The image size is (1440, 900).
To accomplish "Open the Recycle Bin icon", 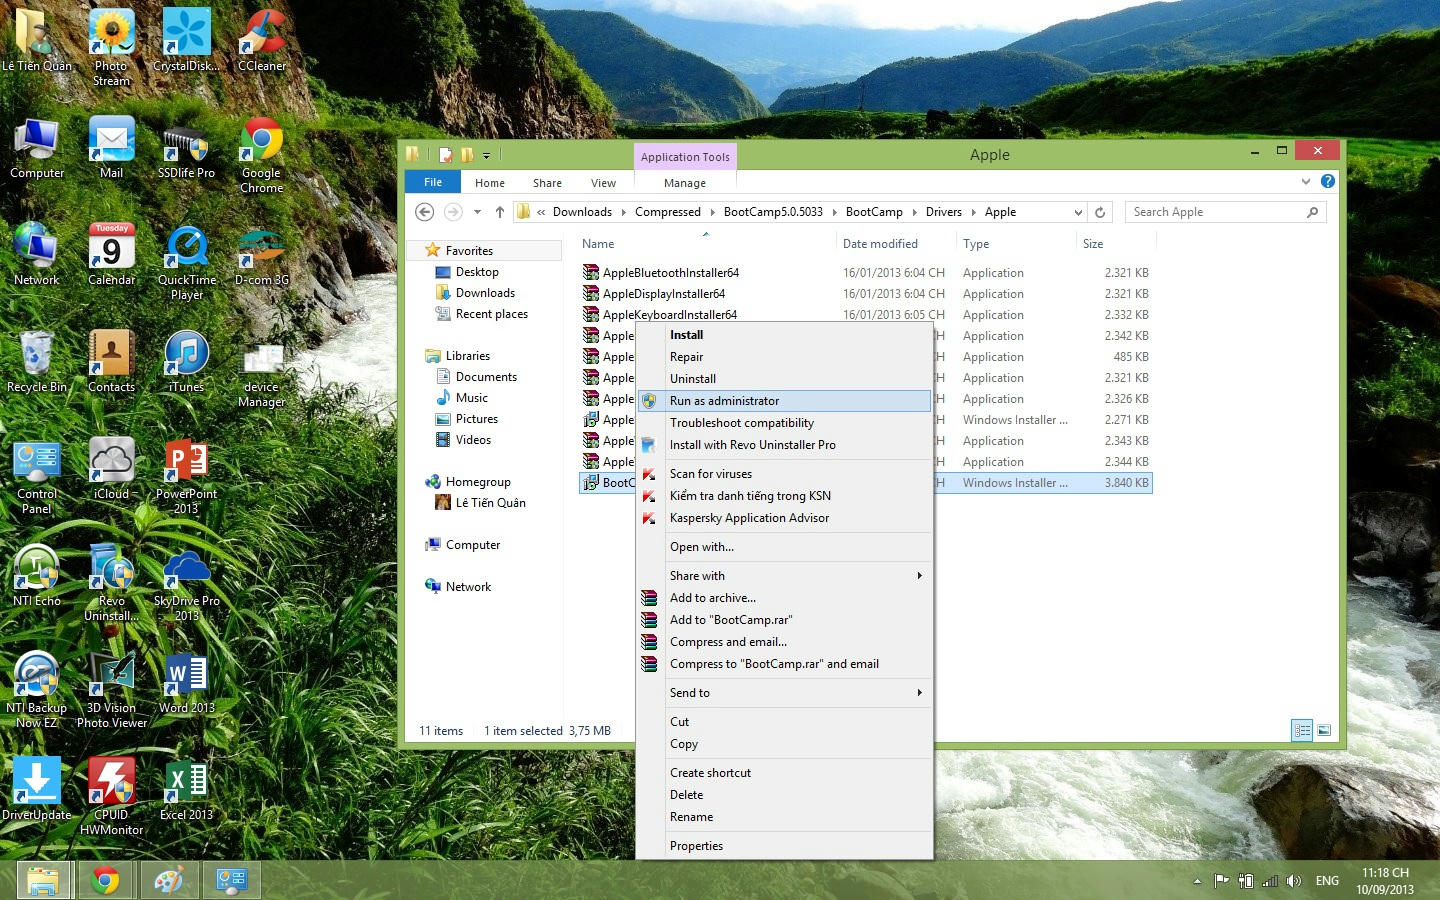I will tap(36, 362).
